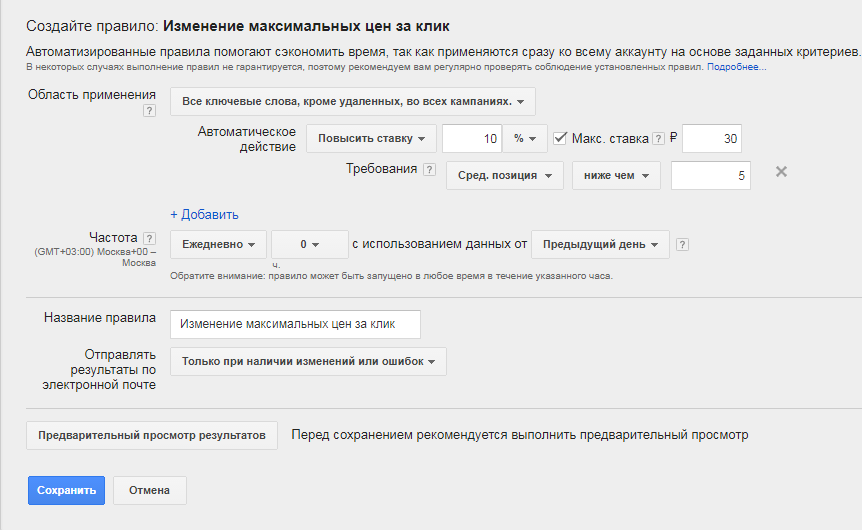
Task: Click the Название правила text field
Action: pyautogui.click(x=295, y=324)
